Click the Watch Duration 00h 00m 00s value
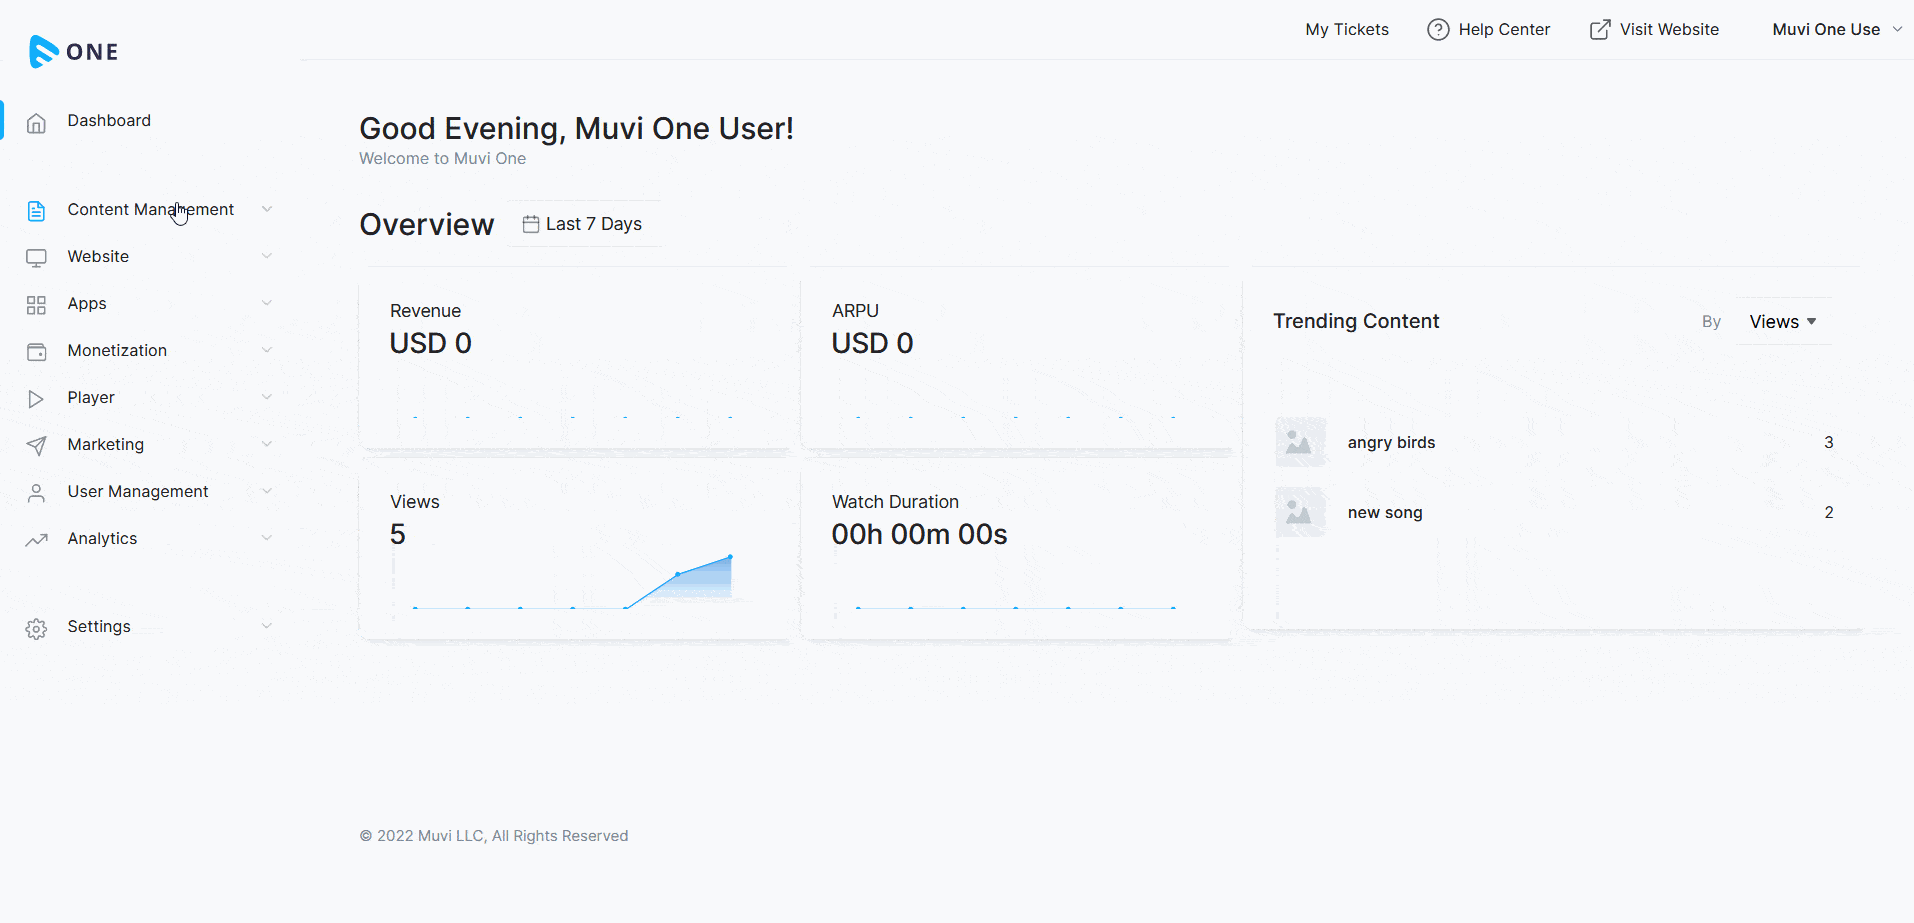Screen dimensions: 1914x923 point(919,534)
